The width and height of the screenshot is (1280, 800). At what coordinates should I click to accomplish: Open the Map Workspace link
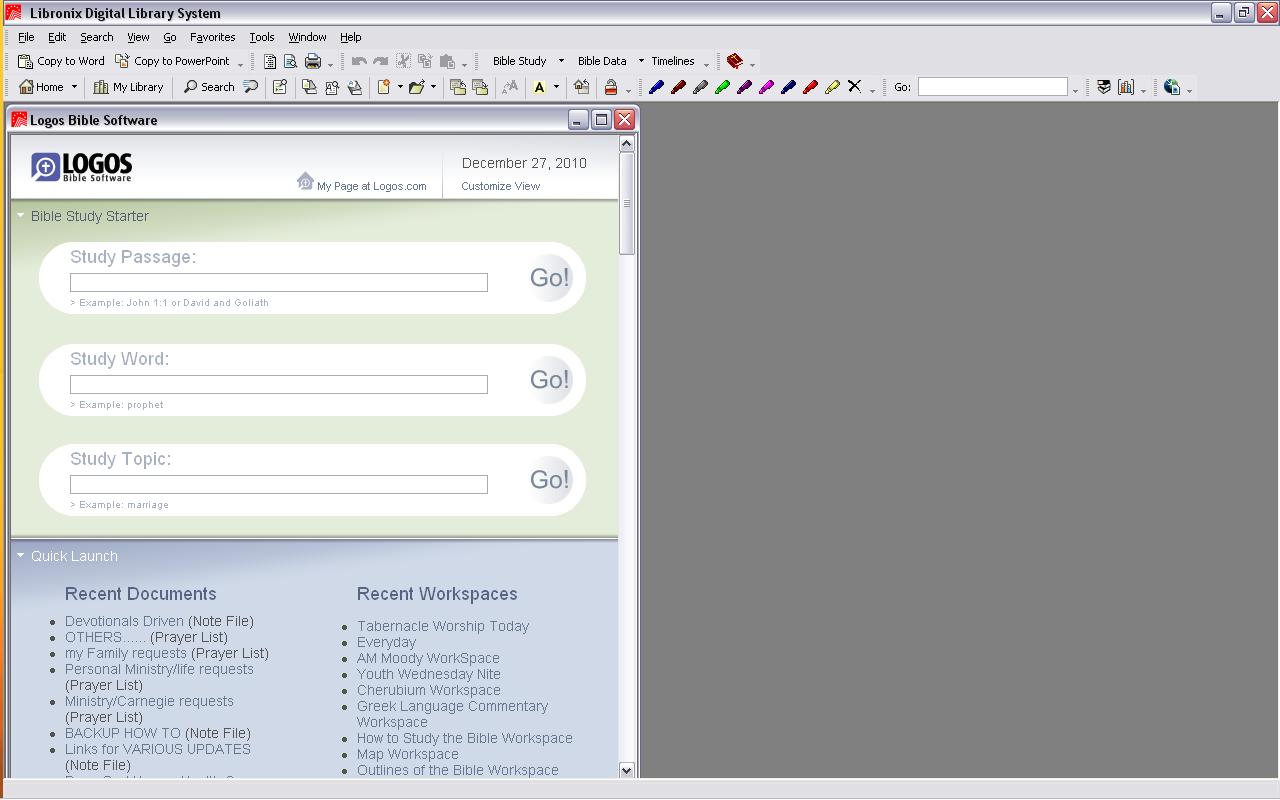click(407, 754)
